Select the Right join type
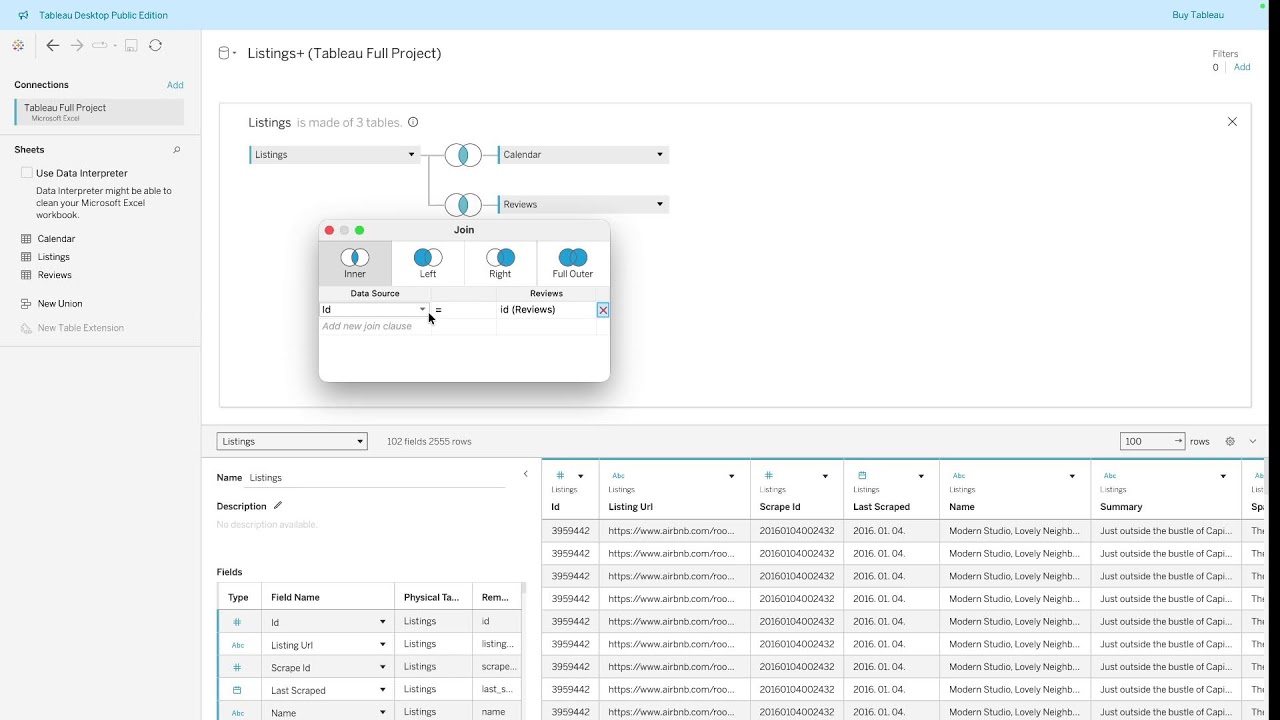1280x720 pixels. click(500, 263)
